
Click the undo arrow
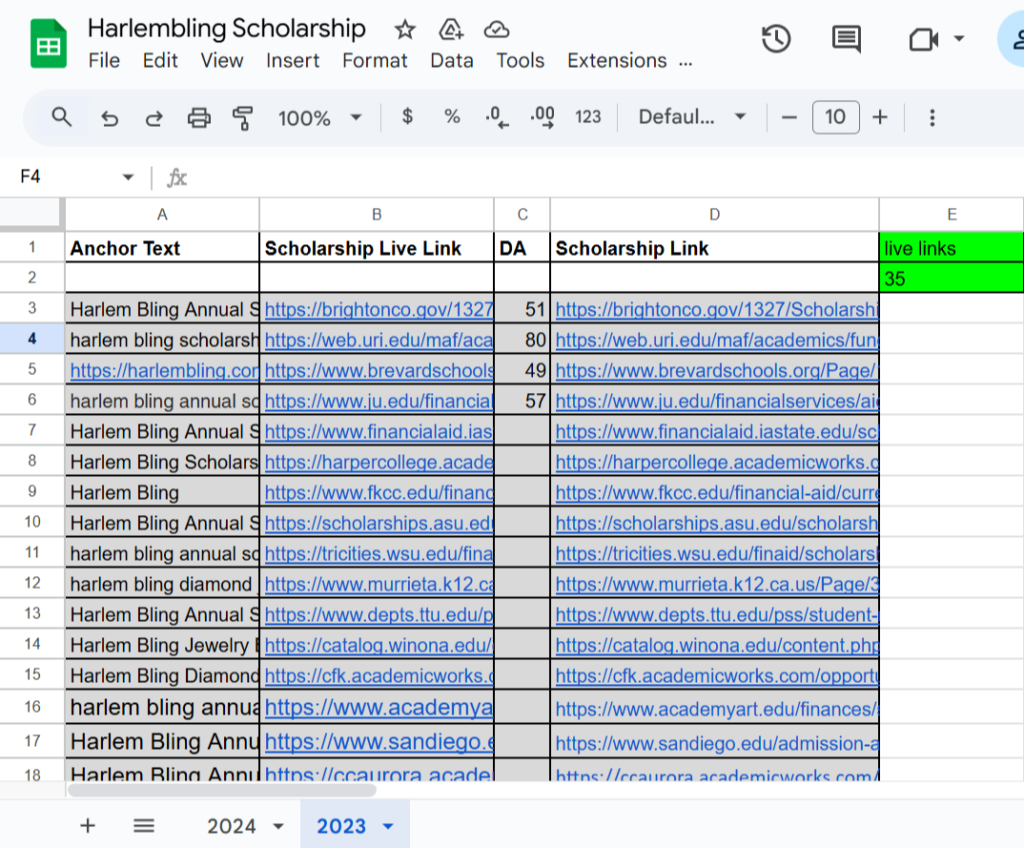coord(110,118)
